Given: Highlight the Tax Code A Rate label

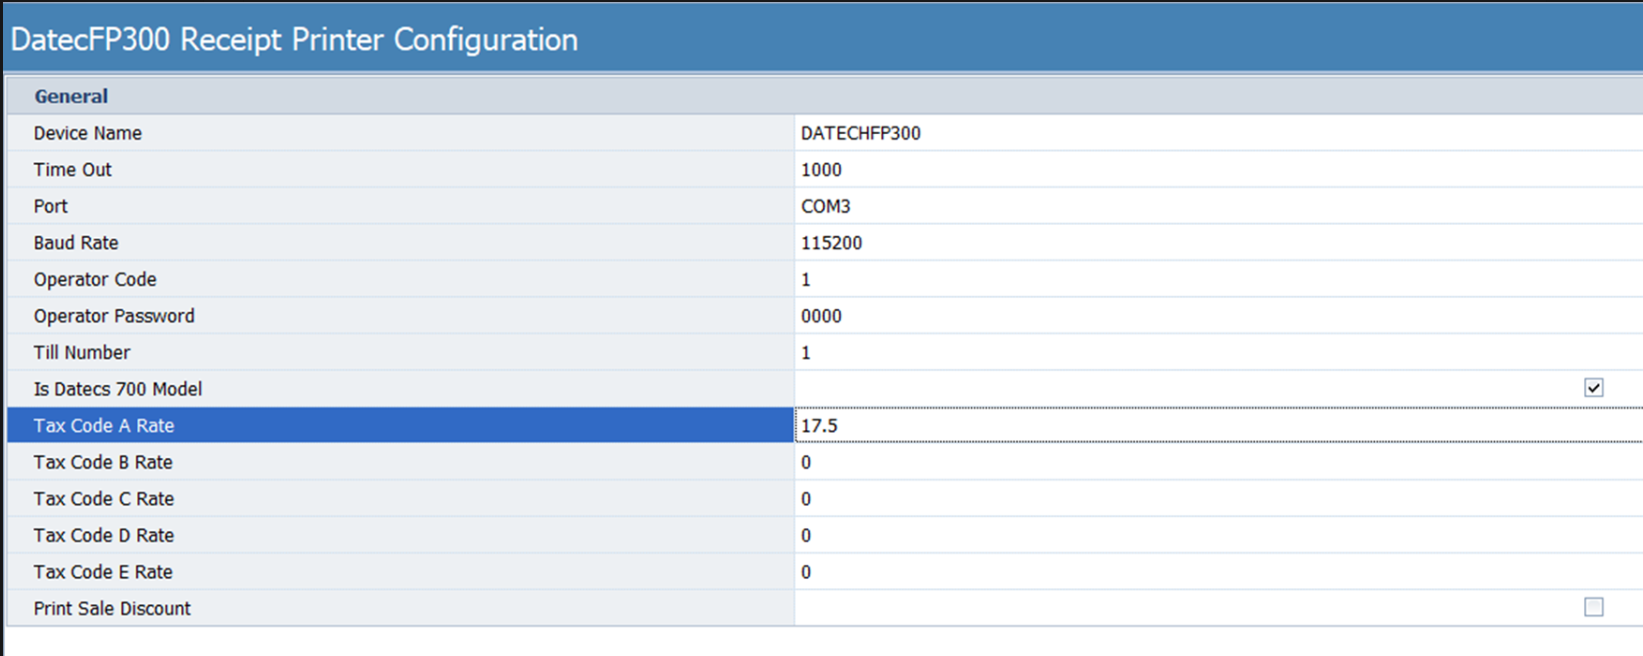Looking at the screenshot, I should coord(104,426).
